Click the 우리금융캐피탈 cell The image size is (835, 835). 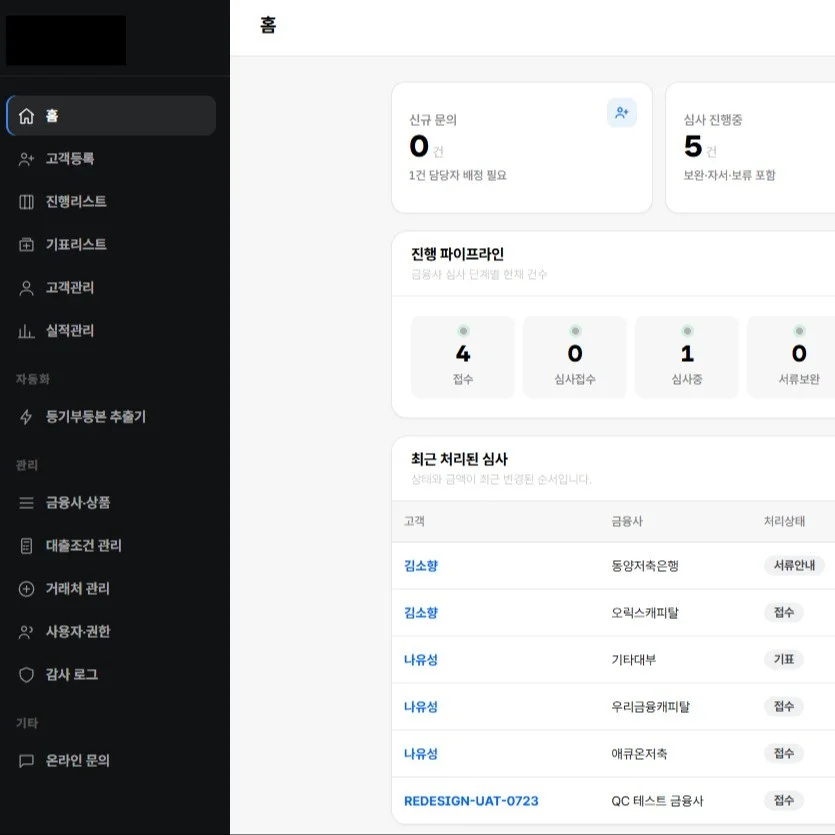point(650,707)
